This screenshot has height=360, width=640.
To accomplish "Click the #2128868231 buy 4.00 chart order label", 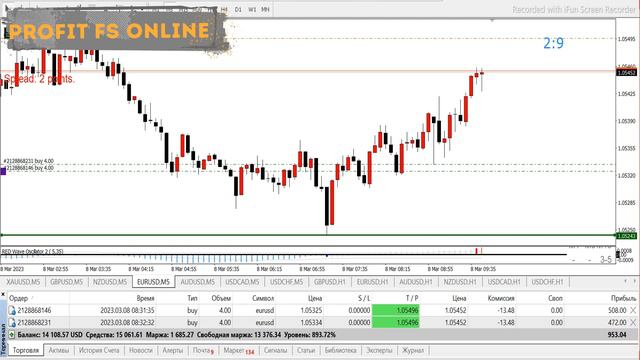I will 29,161.
